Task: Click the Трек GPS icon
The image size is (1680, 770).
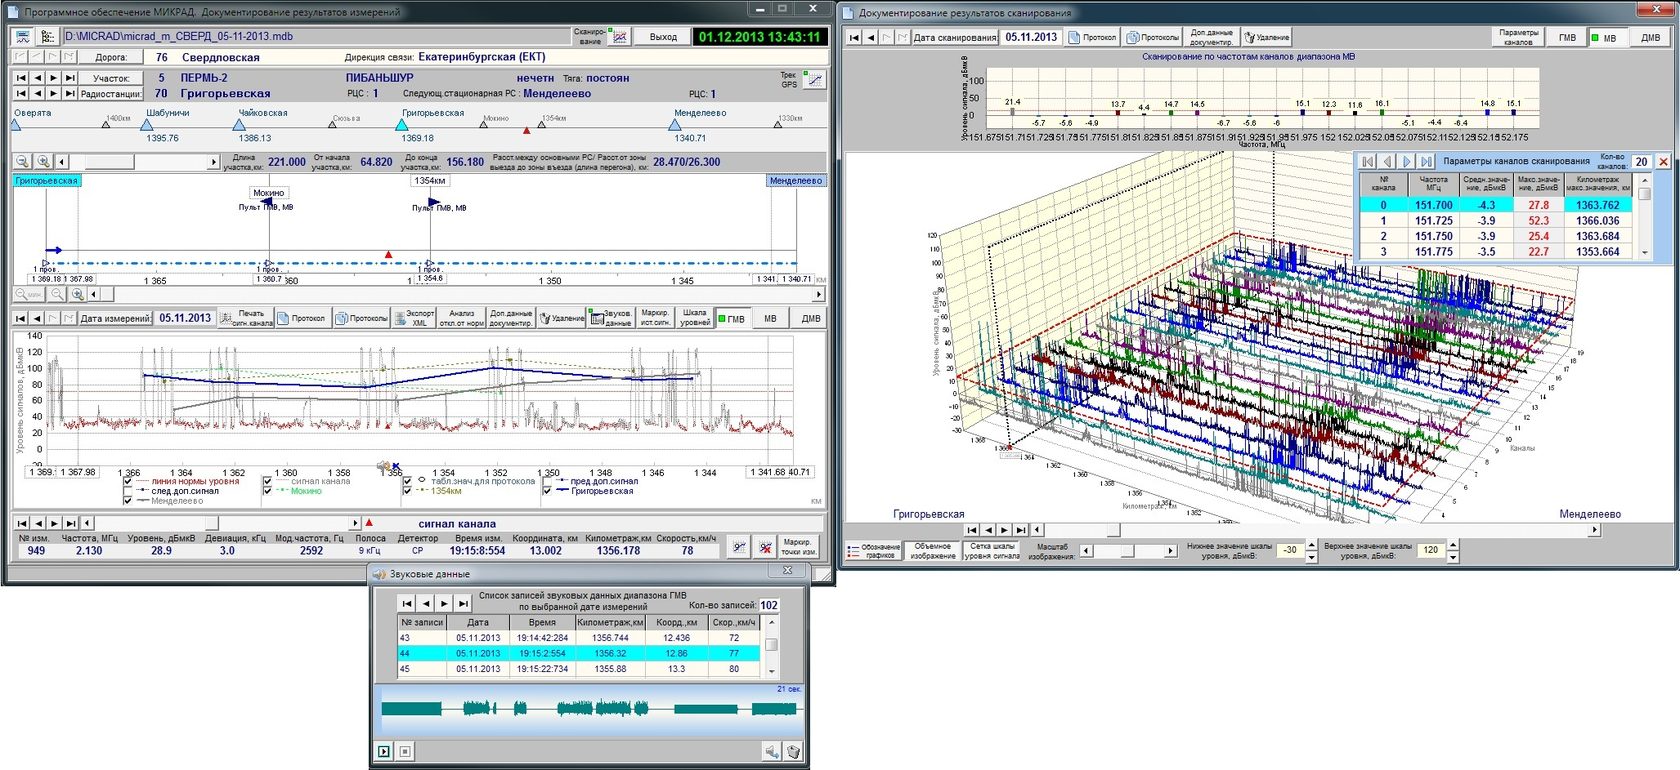Action: pos(815,79)
